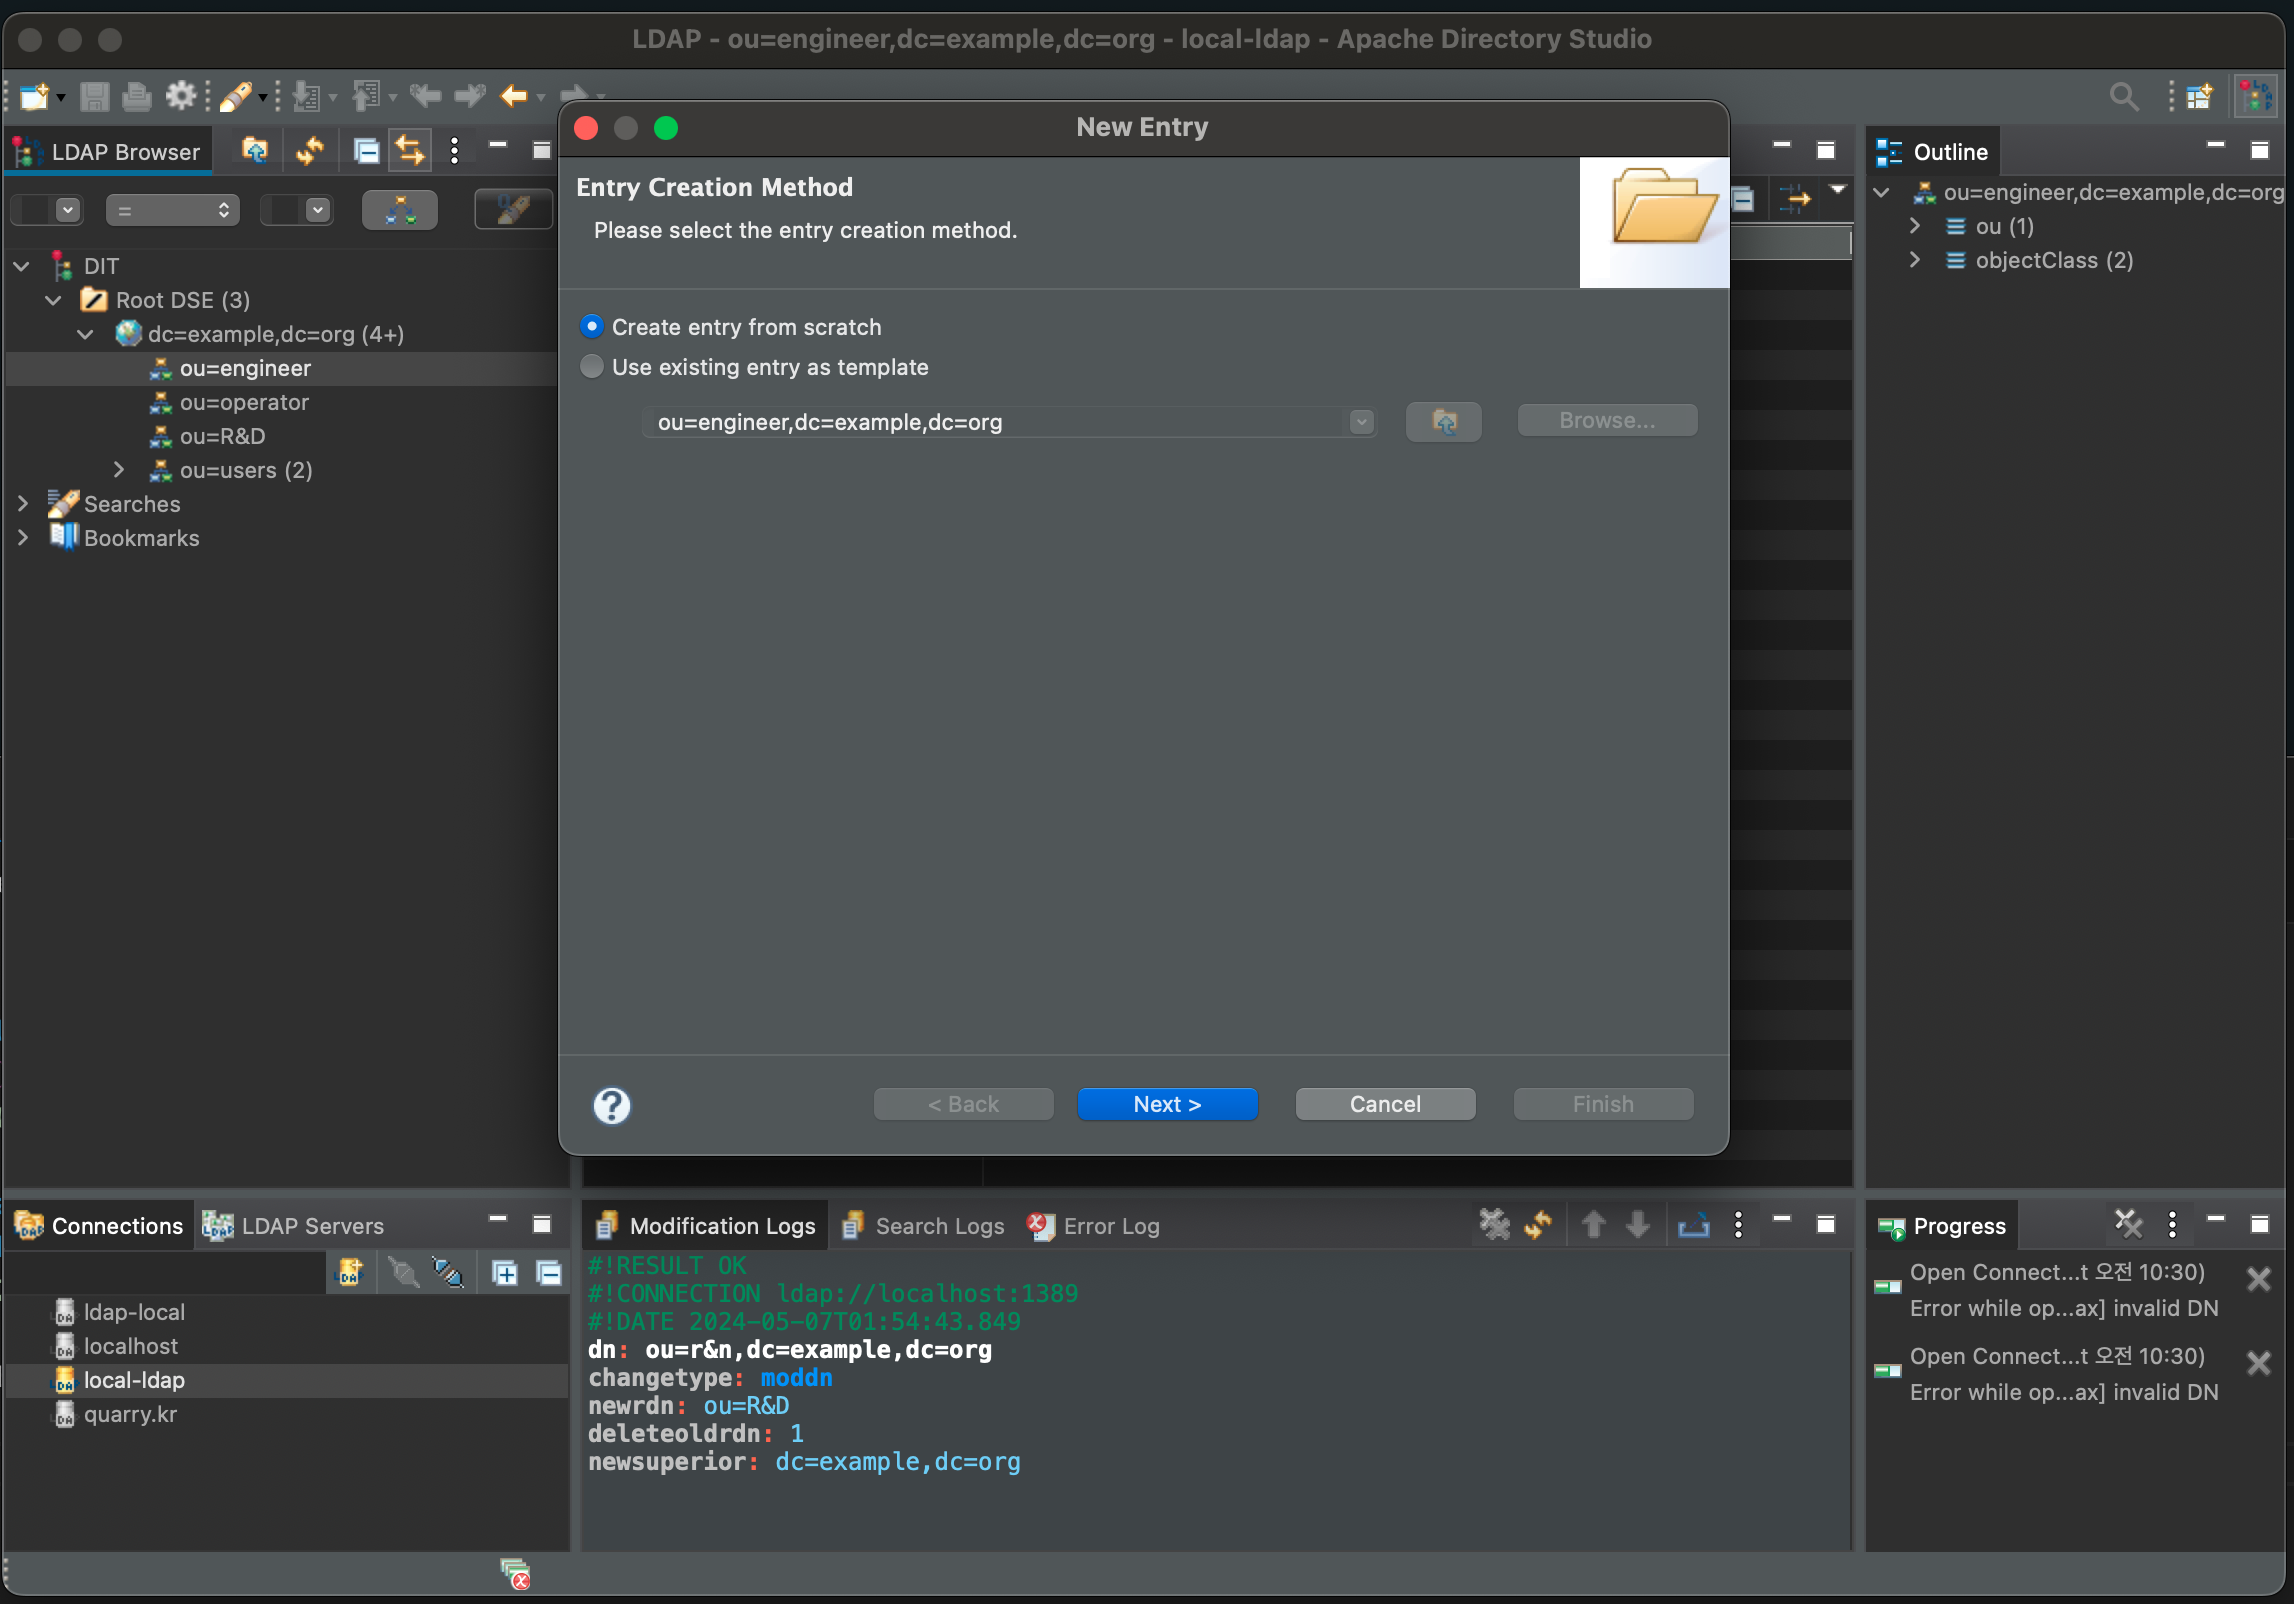Expand the Searches tree node

23,504
